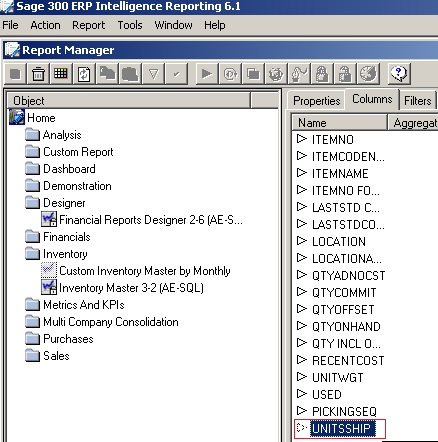
Task: Select the LOCATION column row
Action: pyautogui.click(x=339, y=241)
